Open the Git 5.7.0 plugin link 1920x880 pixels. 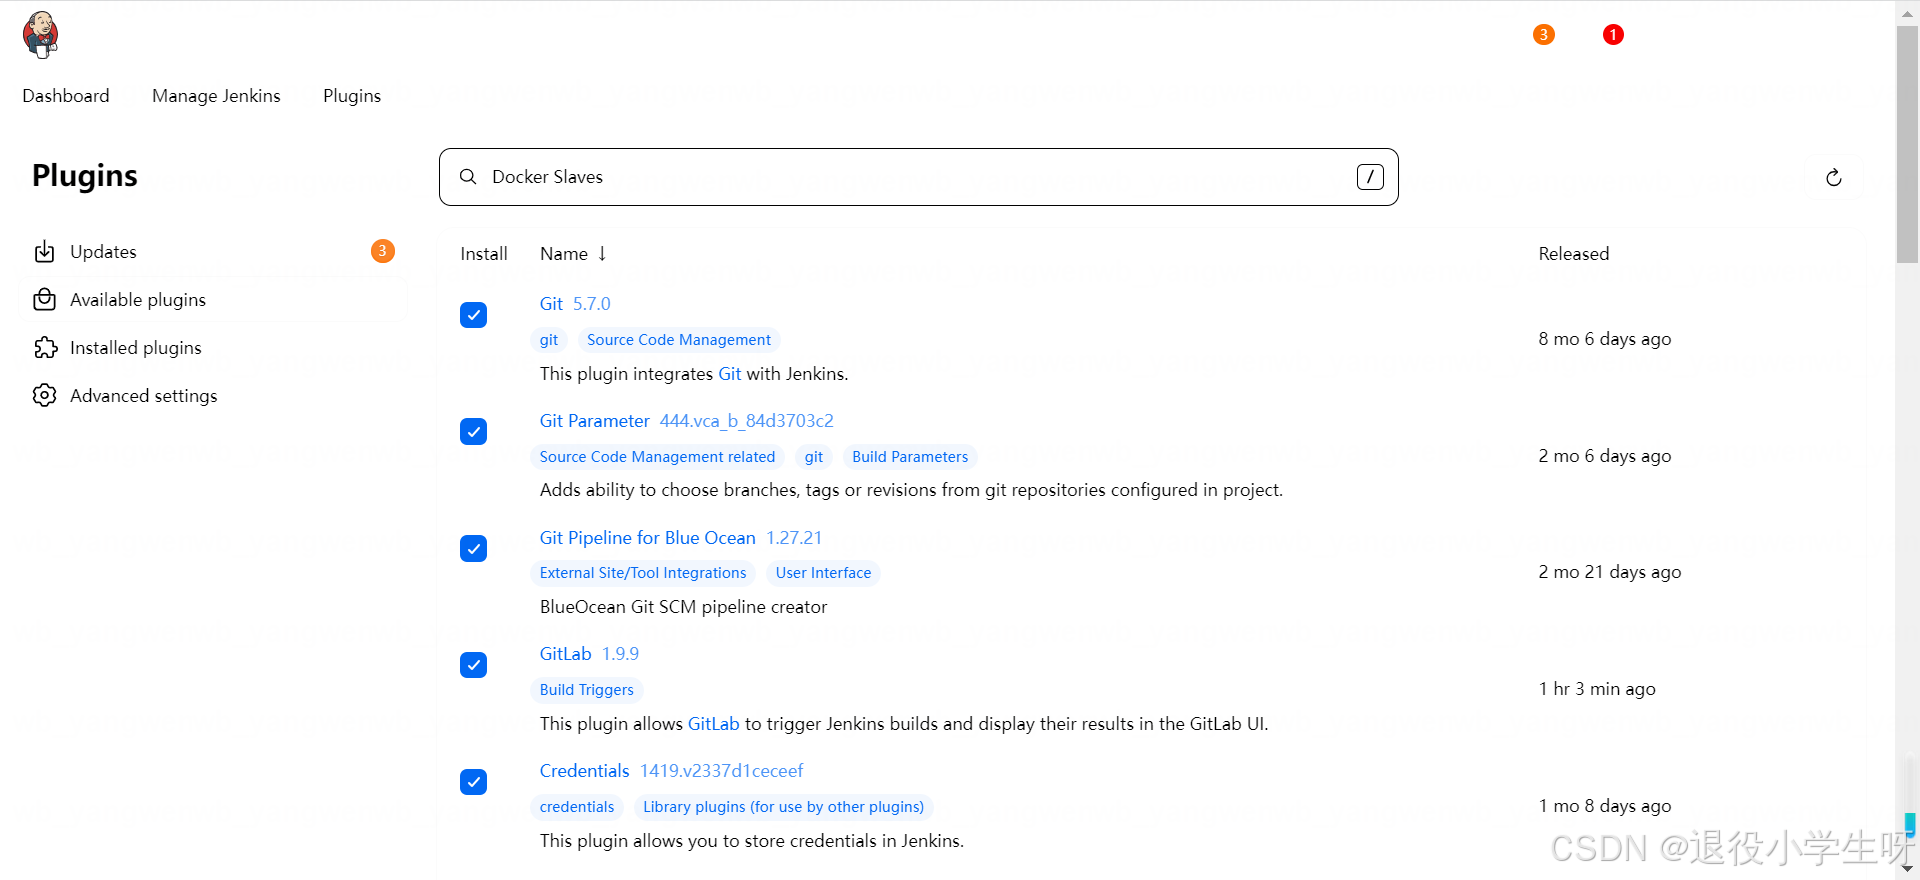click(575, 304)
